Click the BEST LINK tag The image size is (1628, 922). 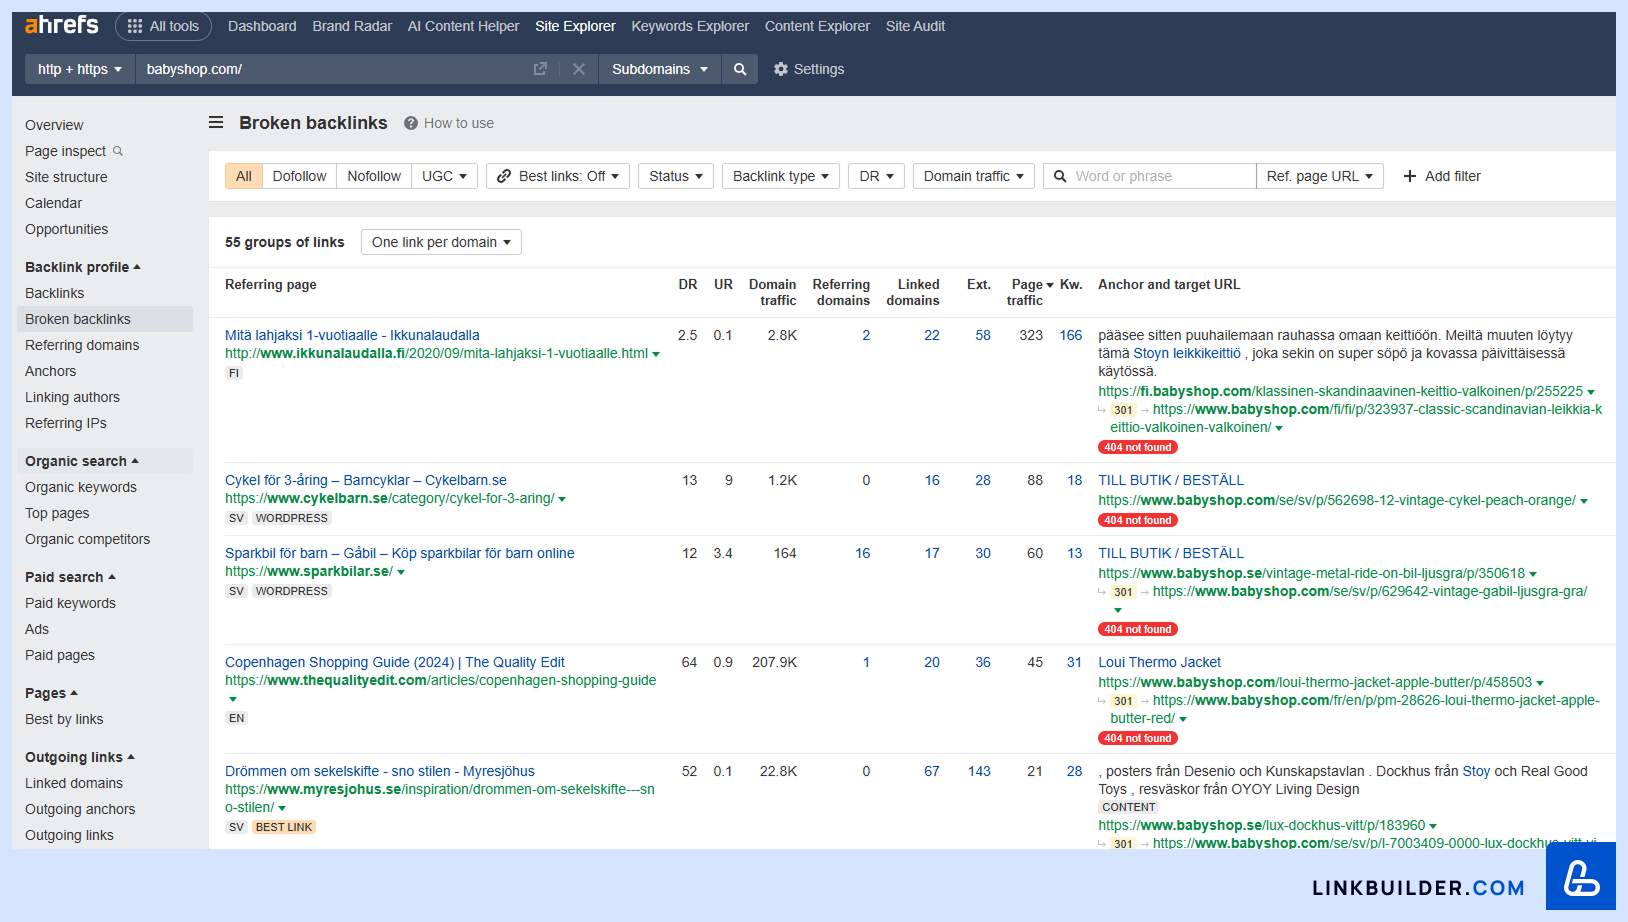pos(284,827)
